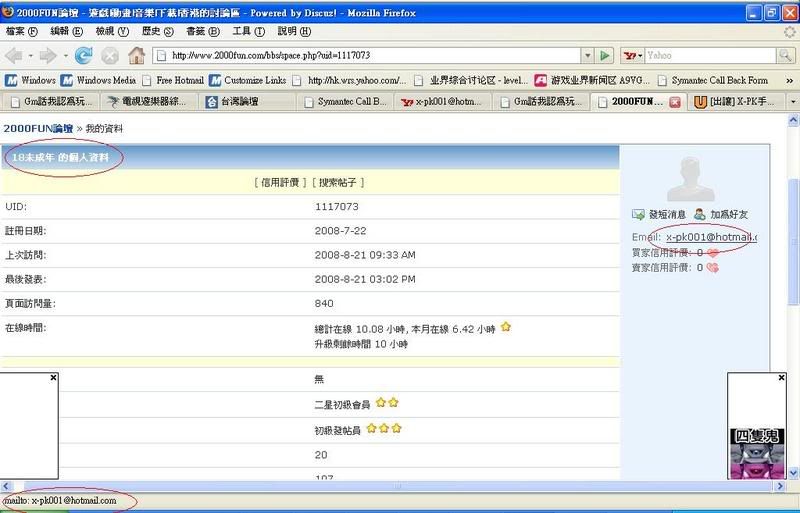
Task: Switch to the first Gm話我認為玩 tab
Action: click(x=51, y=102)
